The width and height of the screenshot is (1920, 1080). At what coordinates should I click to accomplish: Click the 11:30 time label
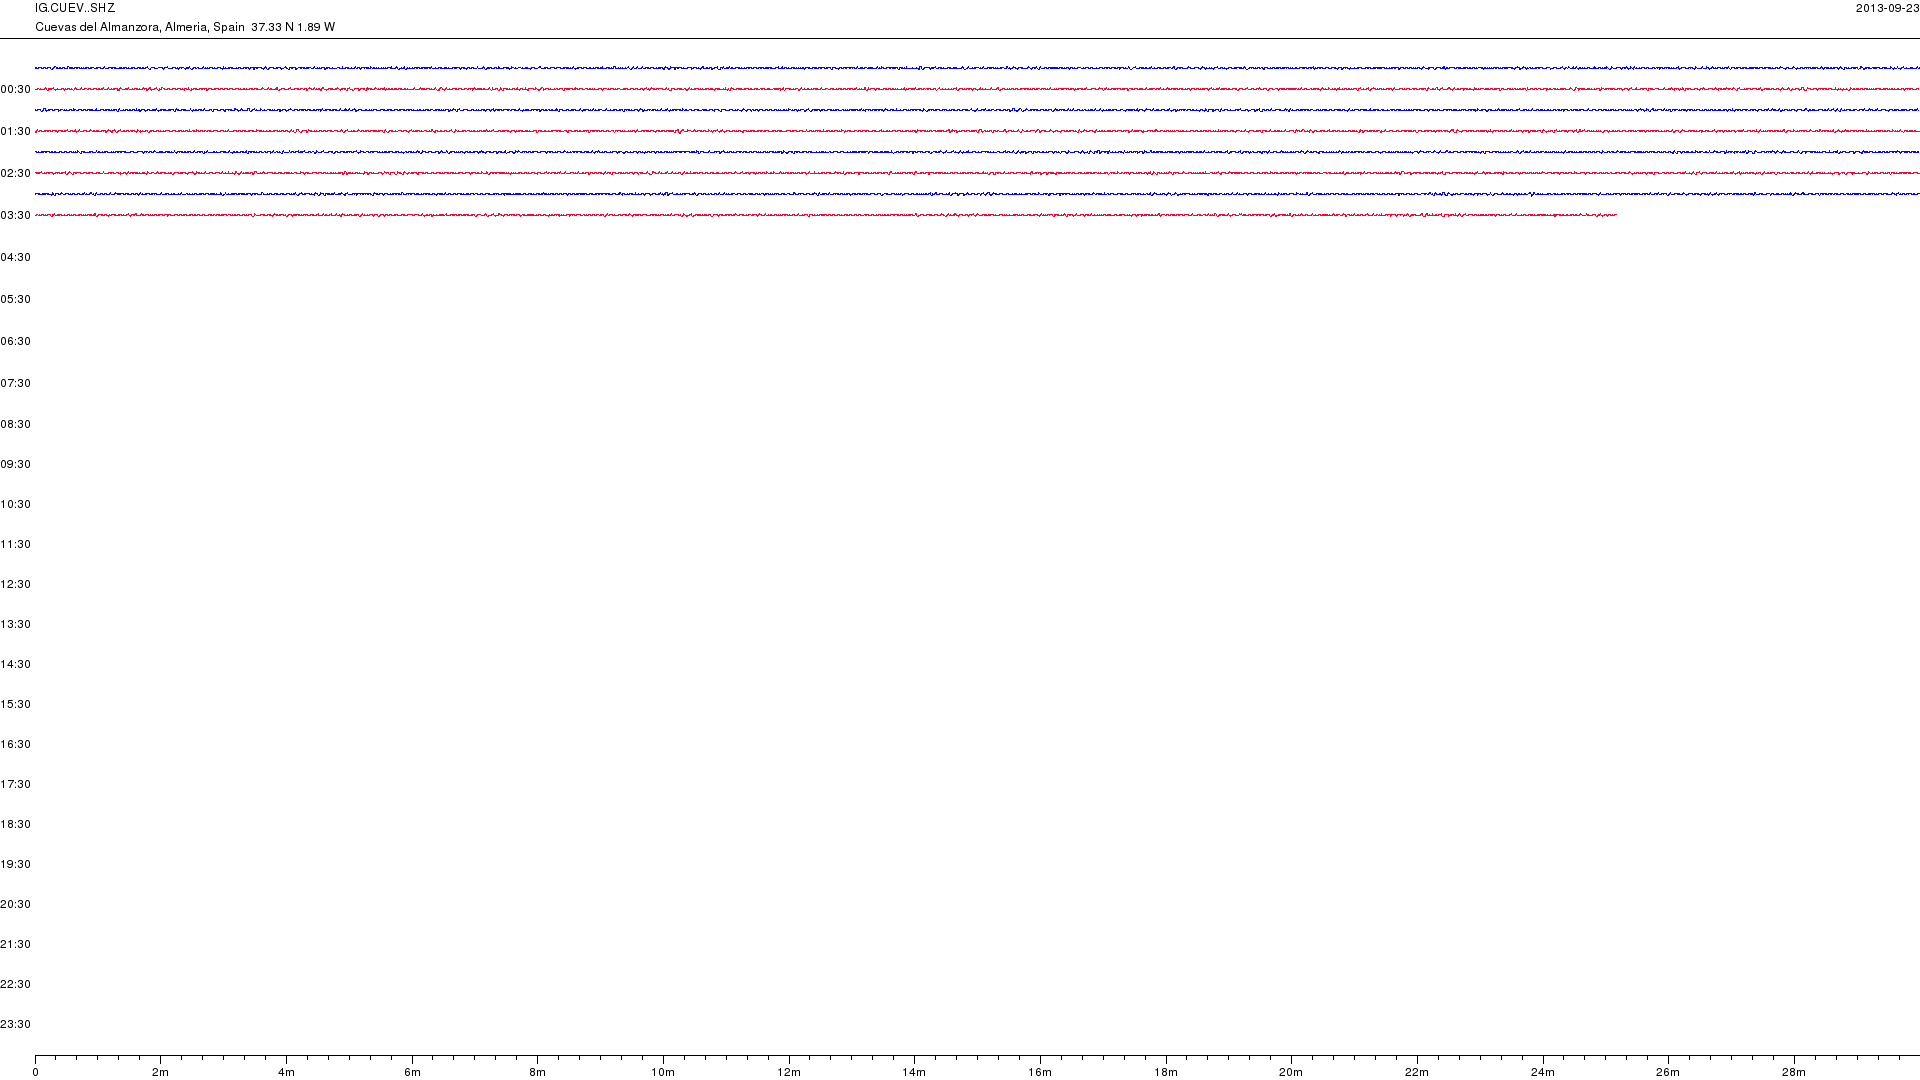click(x=16, y=545)
